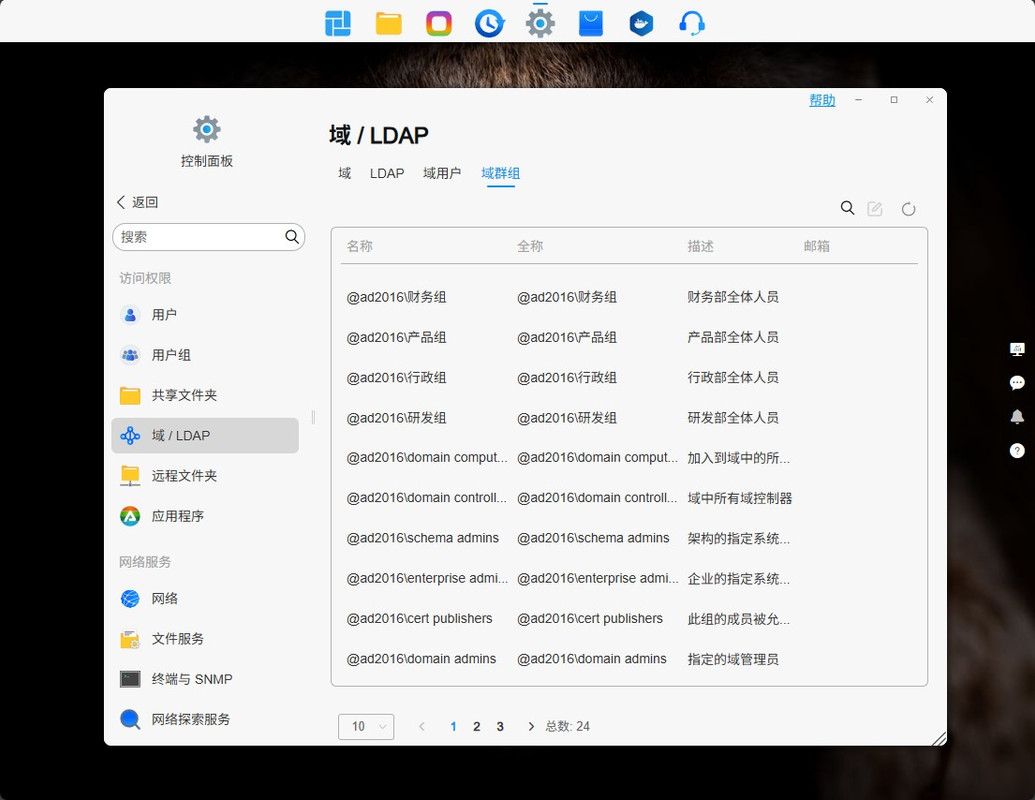Screen dimensions: 1035x800
Task: Open the desktop widgets icon in top dock
Action: click(x=338, y=24)
